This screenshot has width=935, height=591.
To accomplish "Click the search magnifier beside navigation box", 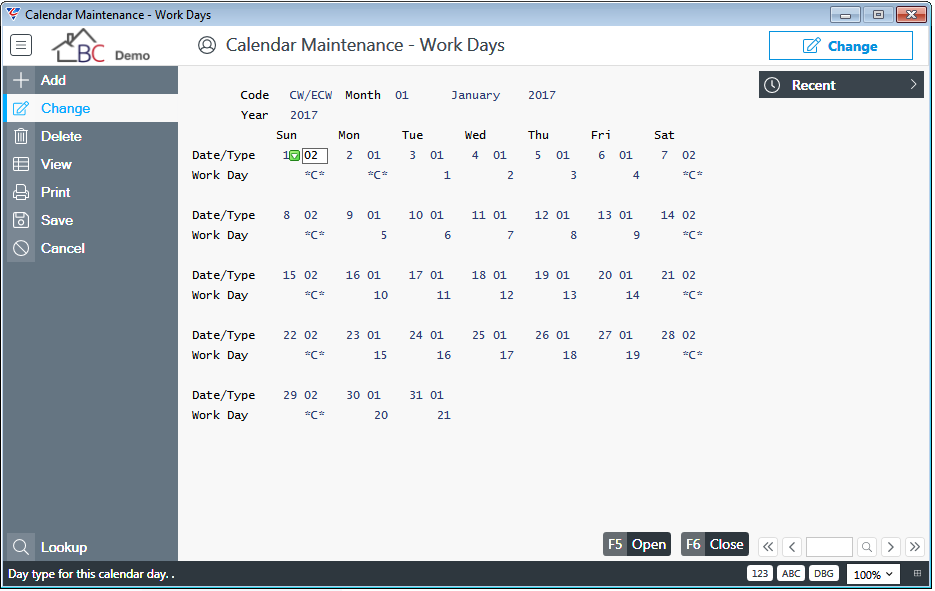I will tap(867, 546).
